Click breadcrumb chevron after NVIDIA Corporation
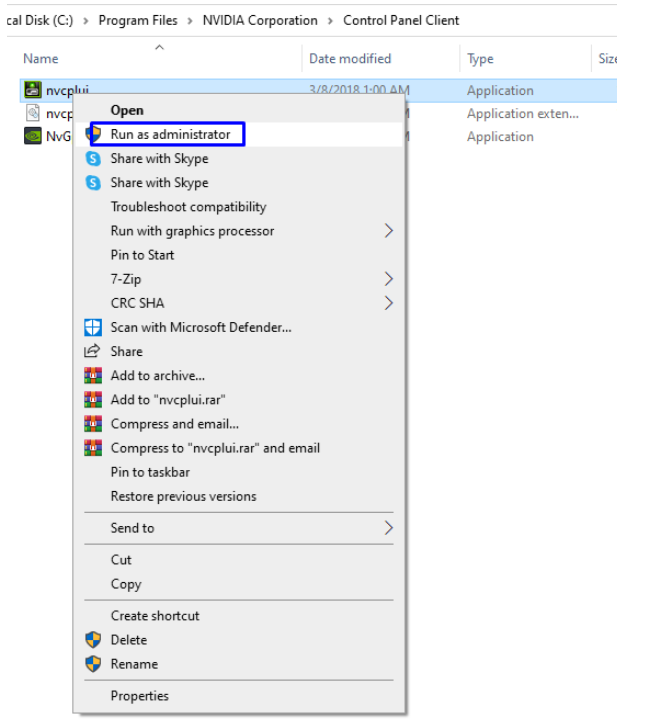Viewport: 671px width, 724px height. pyautogui.click(x=330, y=21)
